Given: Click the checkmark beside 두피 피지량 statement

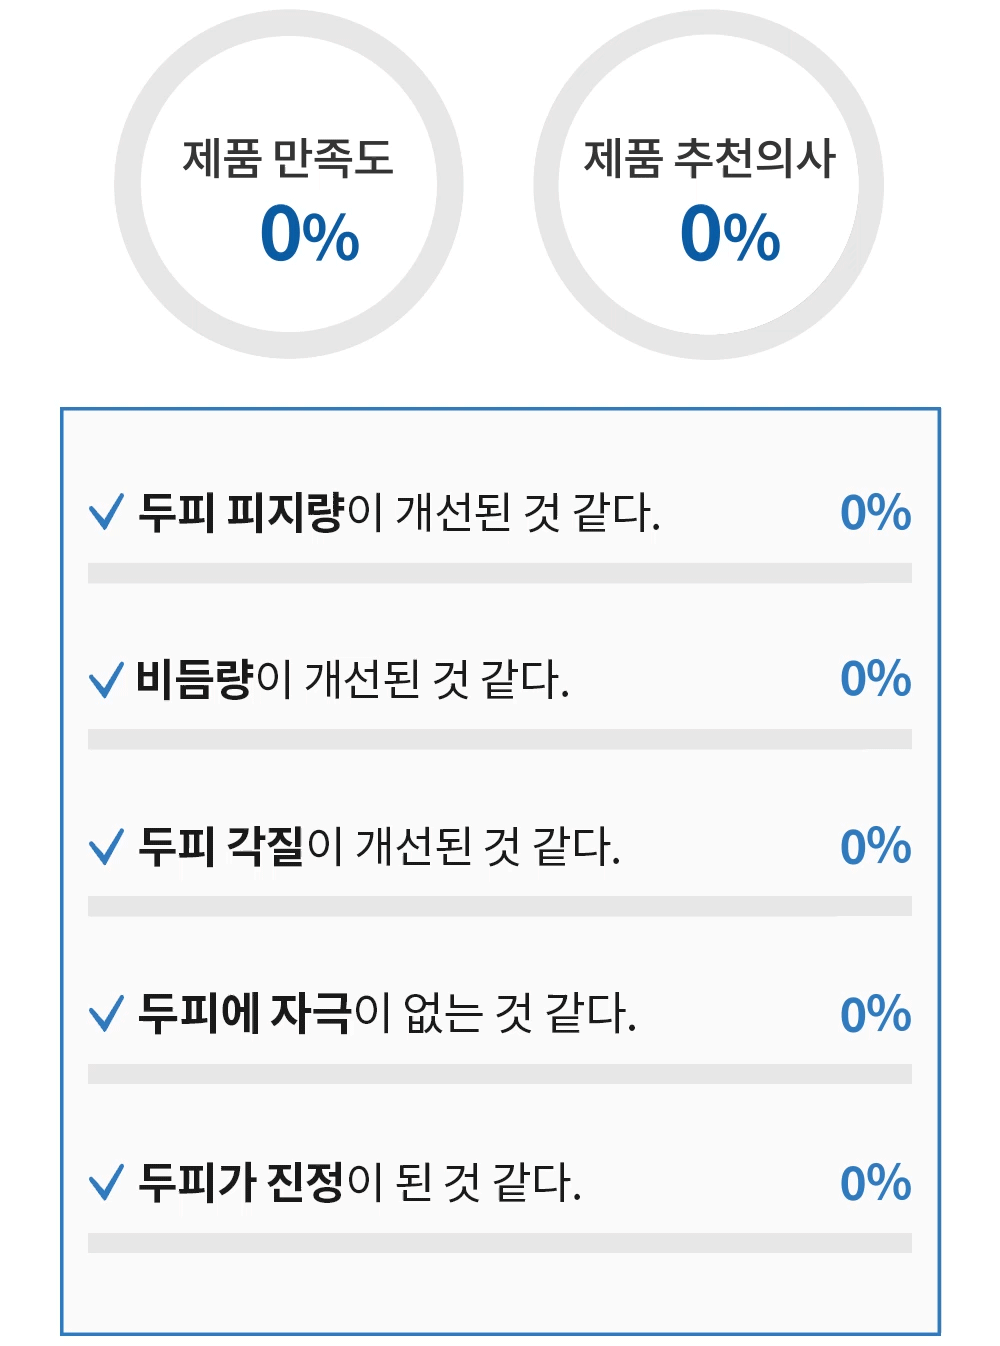Looking at the screenshot, I should click(106, 512).
